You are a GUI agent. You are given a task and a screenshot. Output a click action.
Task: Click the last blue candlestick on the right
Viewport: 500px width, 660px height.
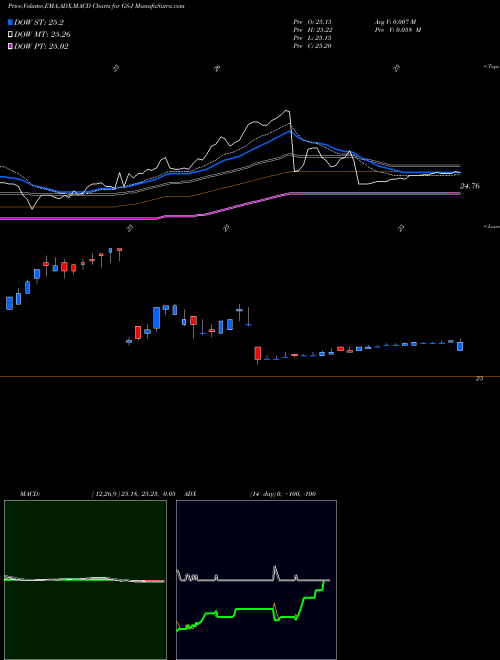click(460, 346)
